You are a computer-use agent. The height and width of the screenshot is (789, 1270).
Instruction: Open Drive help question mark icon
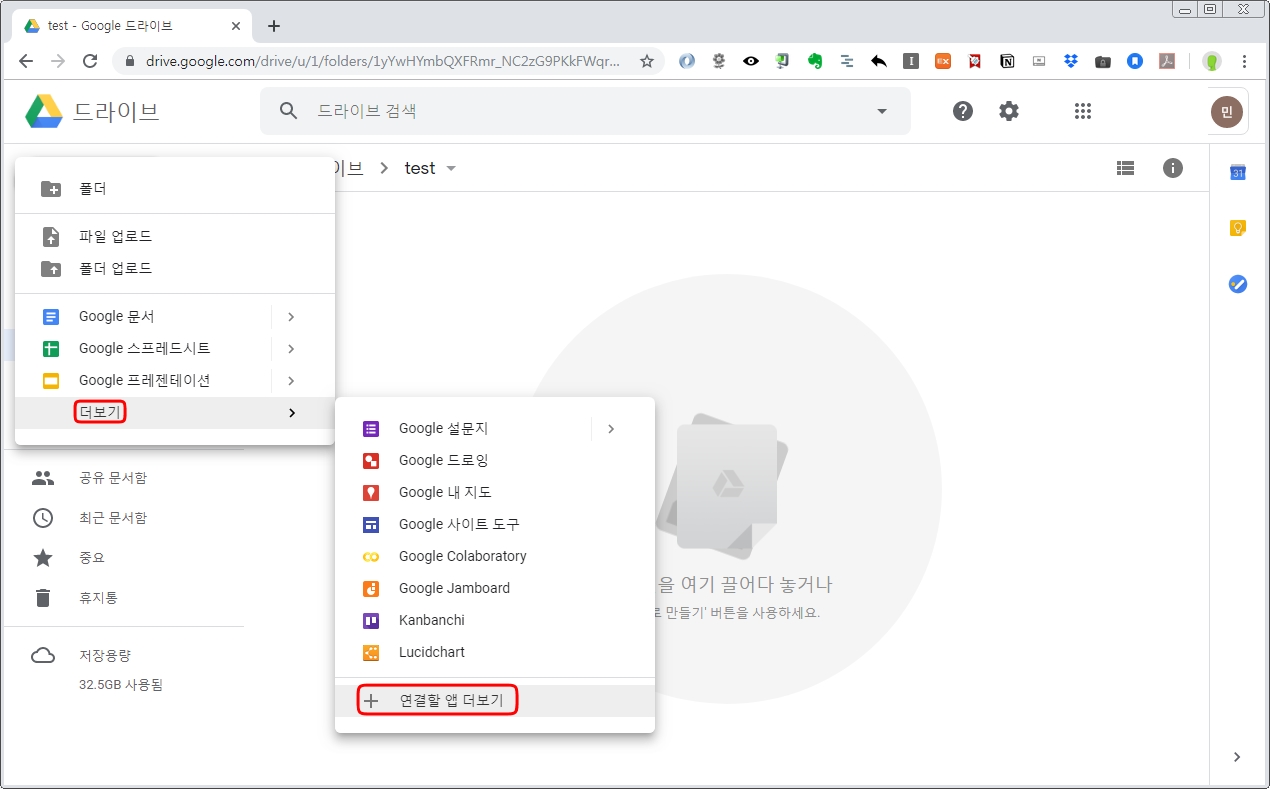point(963,111)
